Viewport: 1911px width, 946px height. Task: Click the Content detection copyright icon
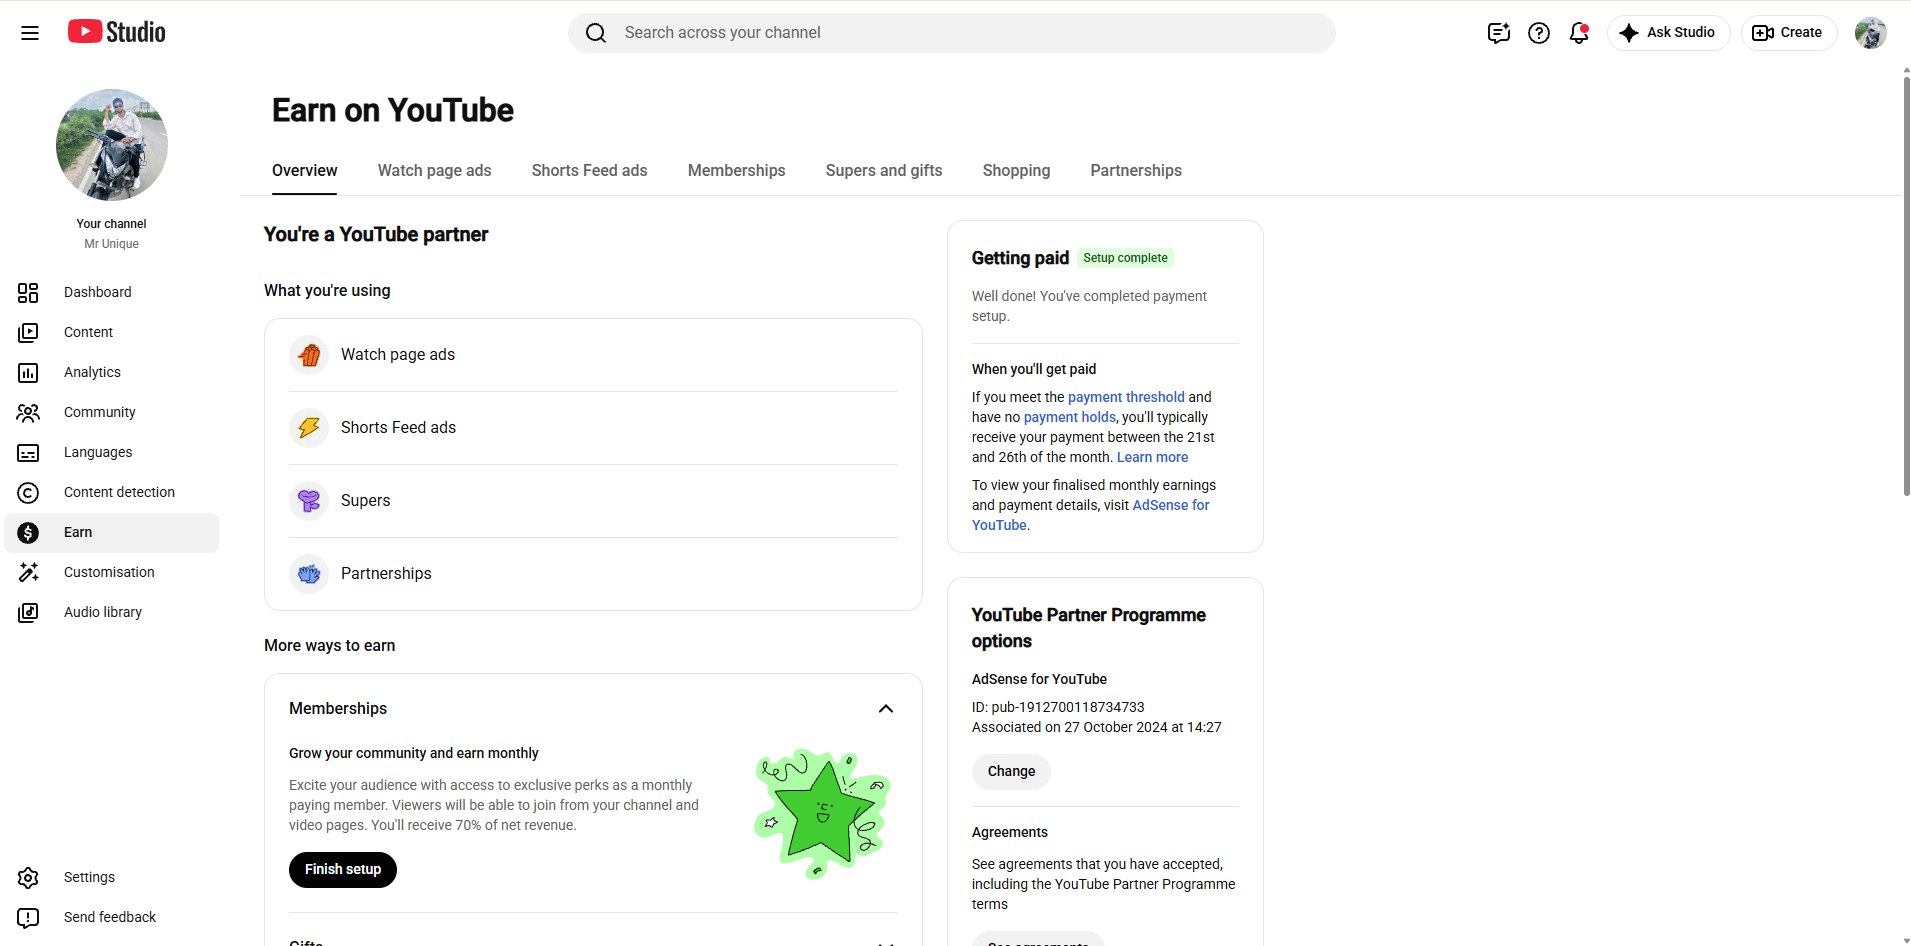point(28,492)
